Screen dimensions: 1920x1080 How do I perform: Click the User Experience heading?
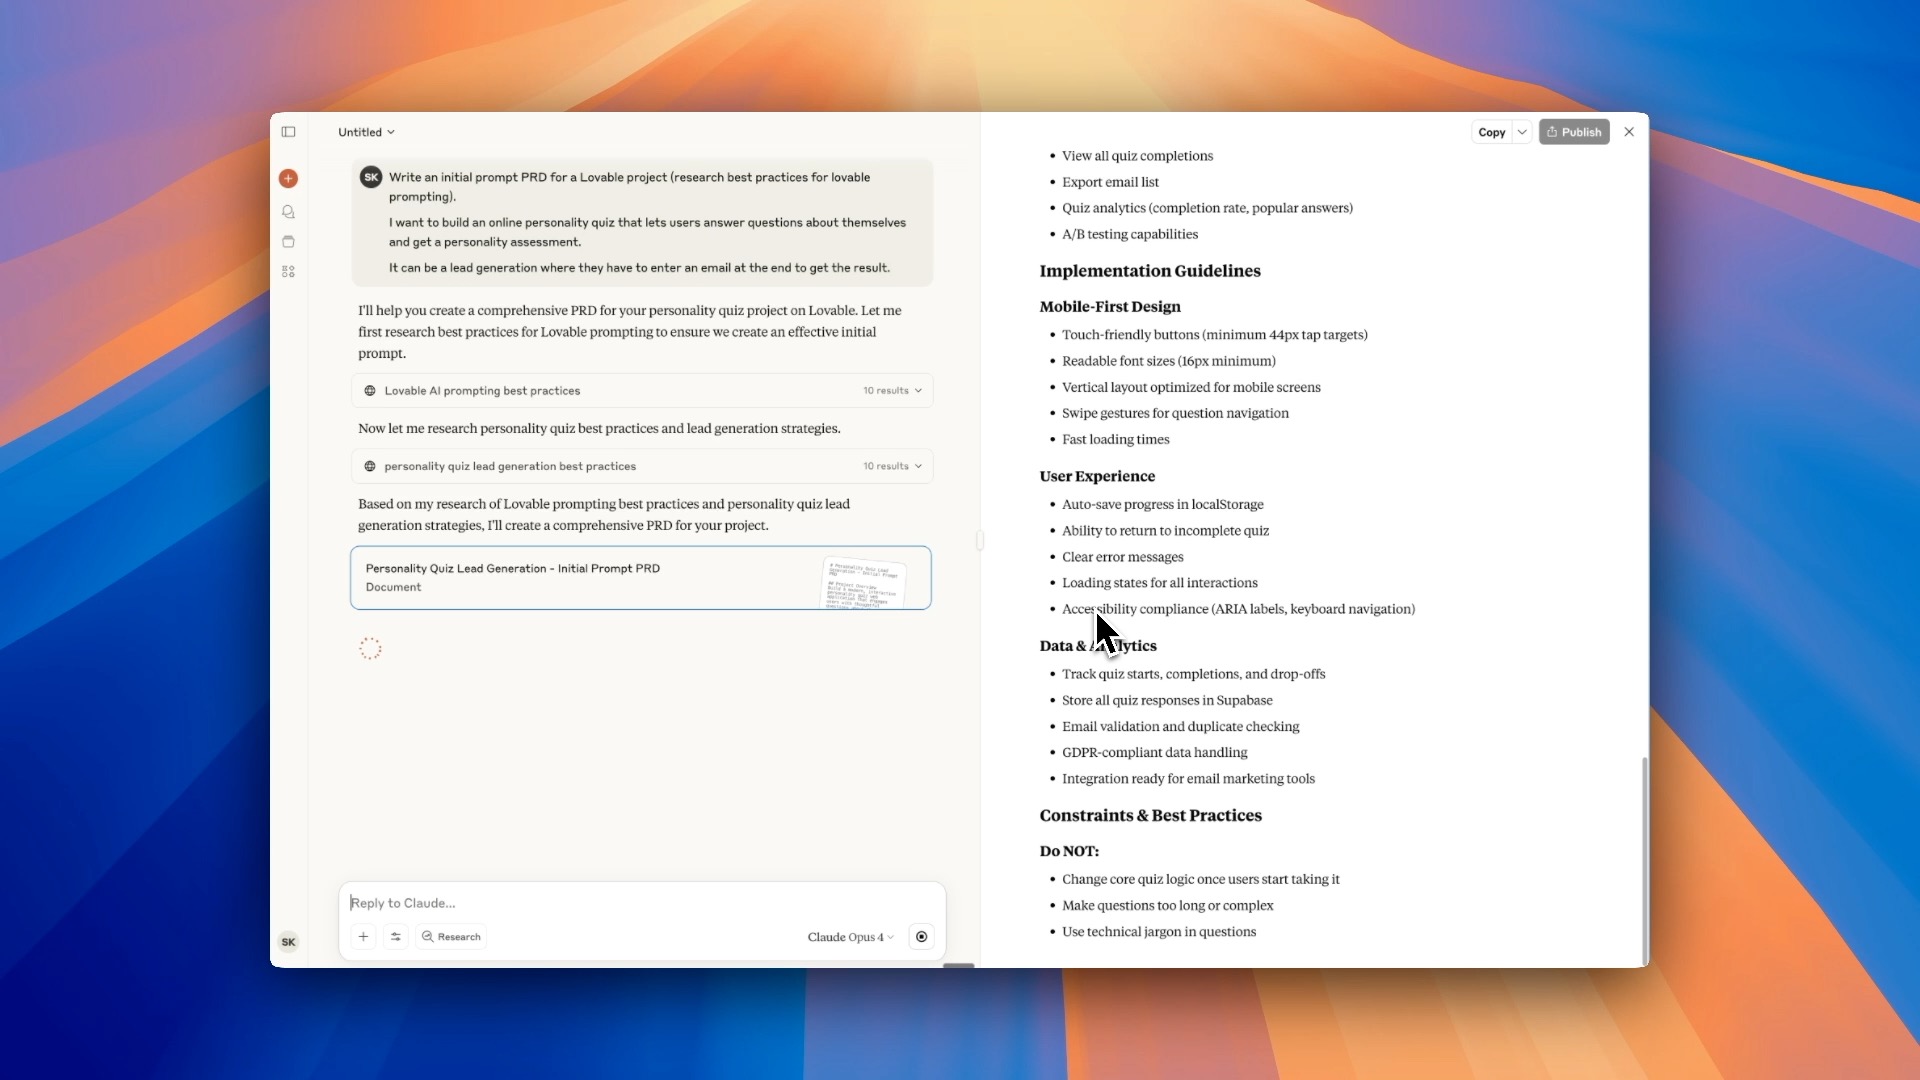coord(1097,476)
